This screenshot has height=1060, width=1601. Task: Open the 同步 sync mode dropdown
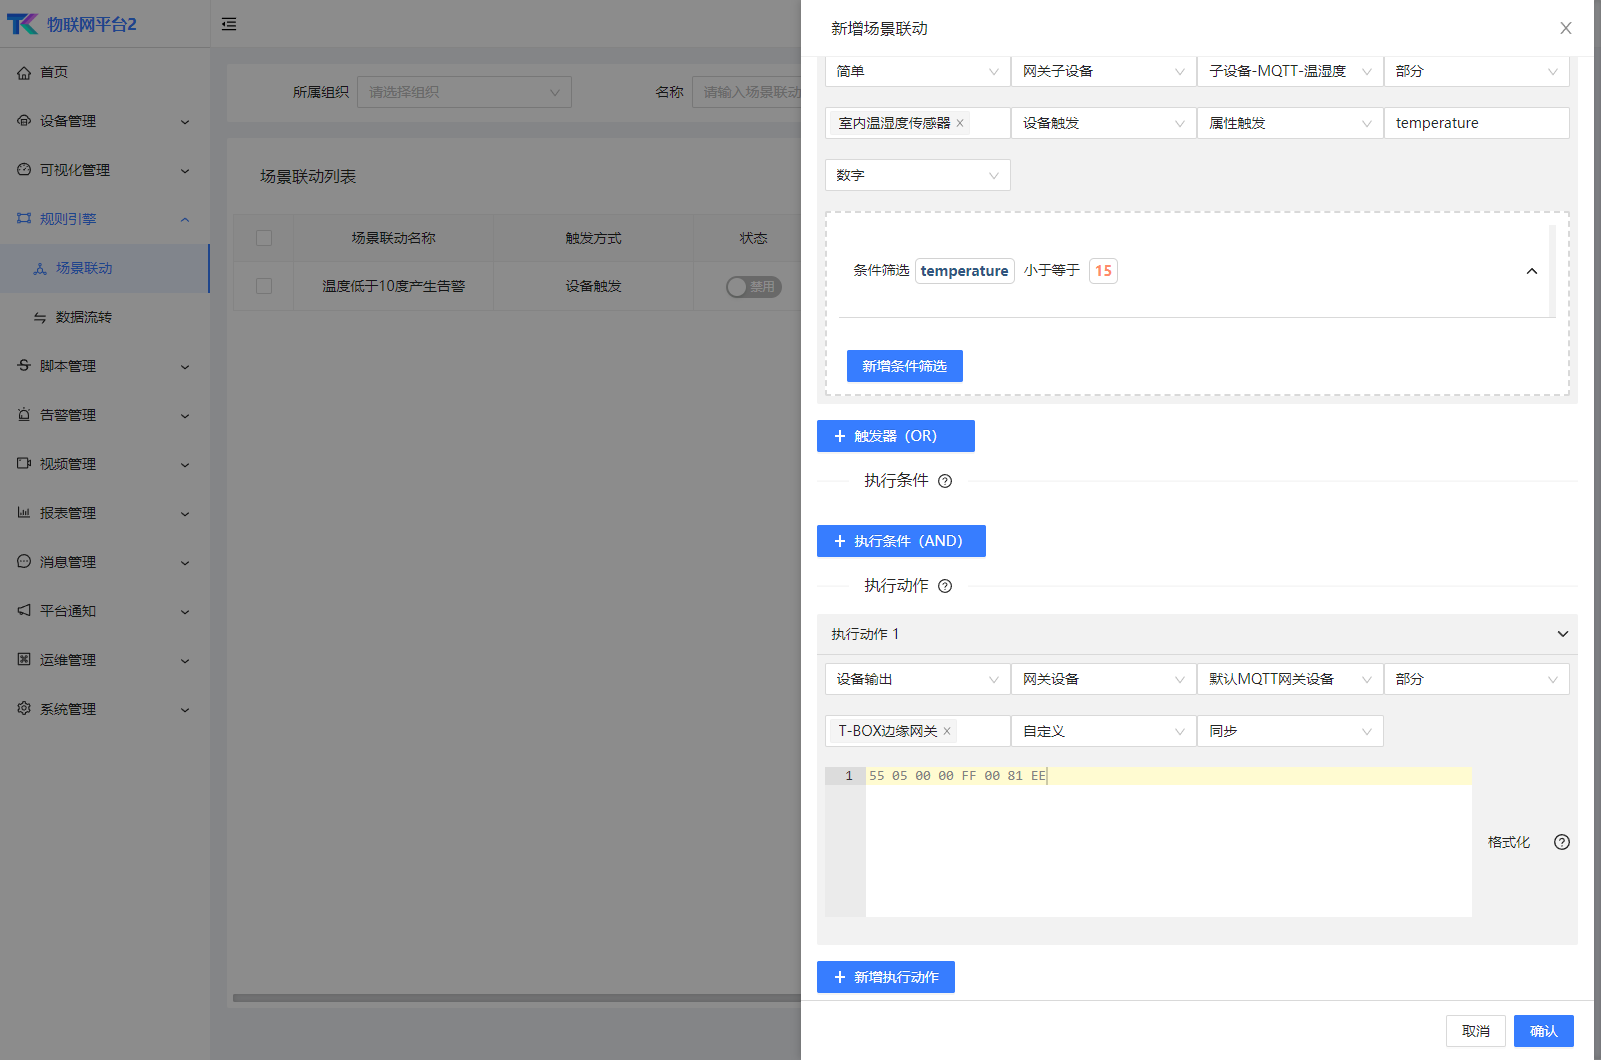click(x=1289, y=731)
